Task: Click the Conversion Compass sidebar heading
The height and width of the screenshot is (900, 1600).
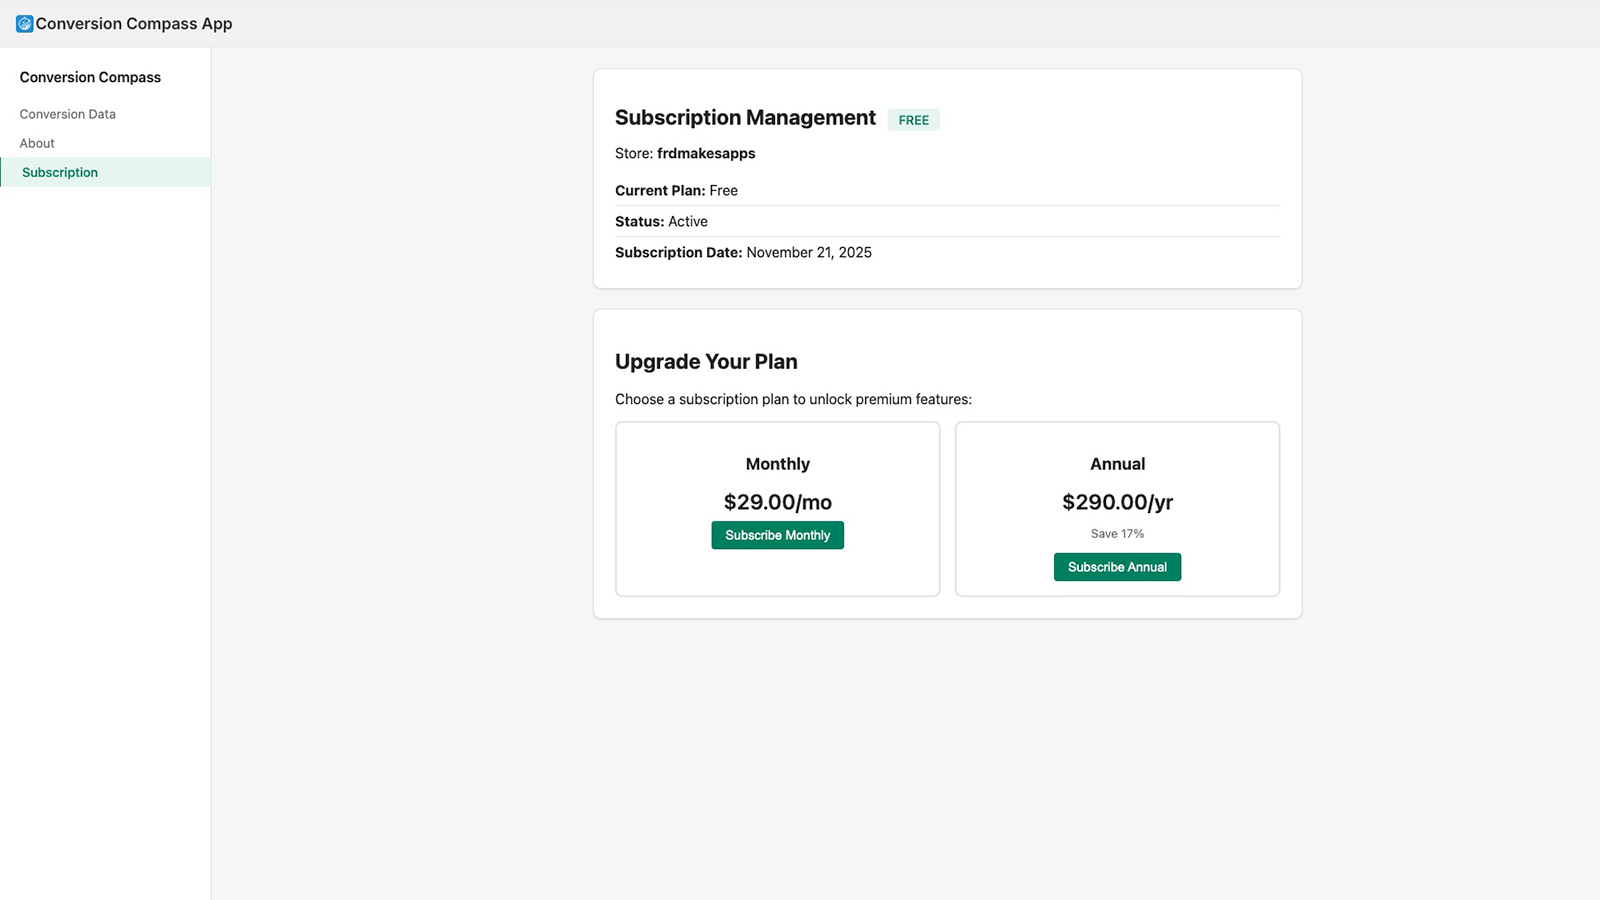Action: (90, 77)
